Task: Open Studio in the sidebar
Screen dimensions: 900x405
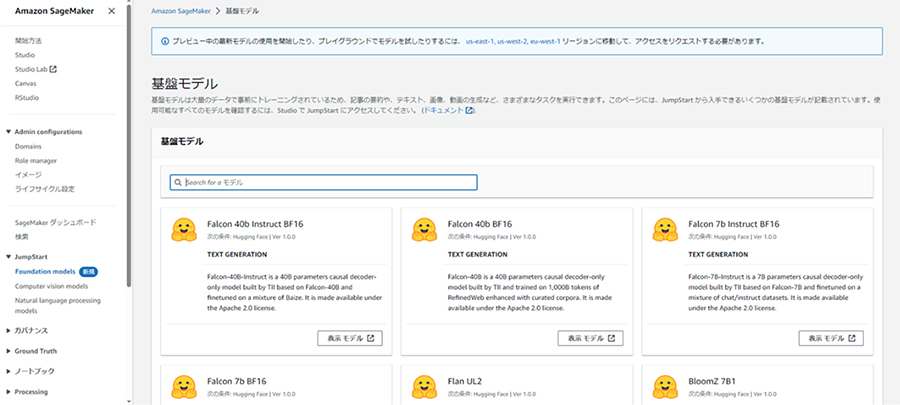Action: point(25,55)
